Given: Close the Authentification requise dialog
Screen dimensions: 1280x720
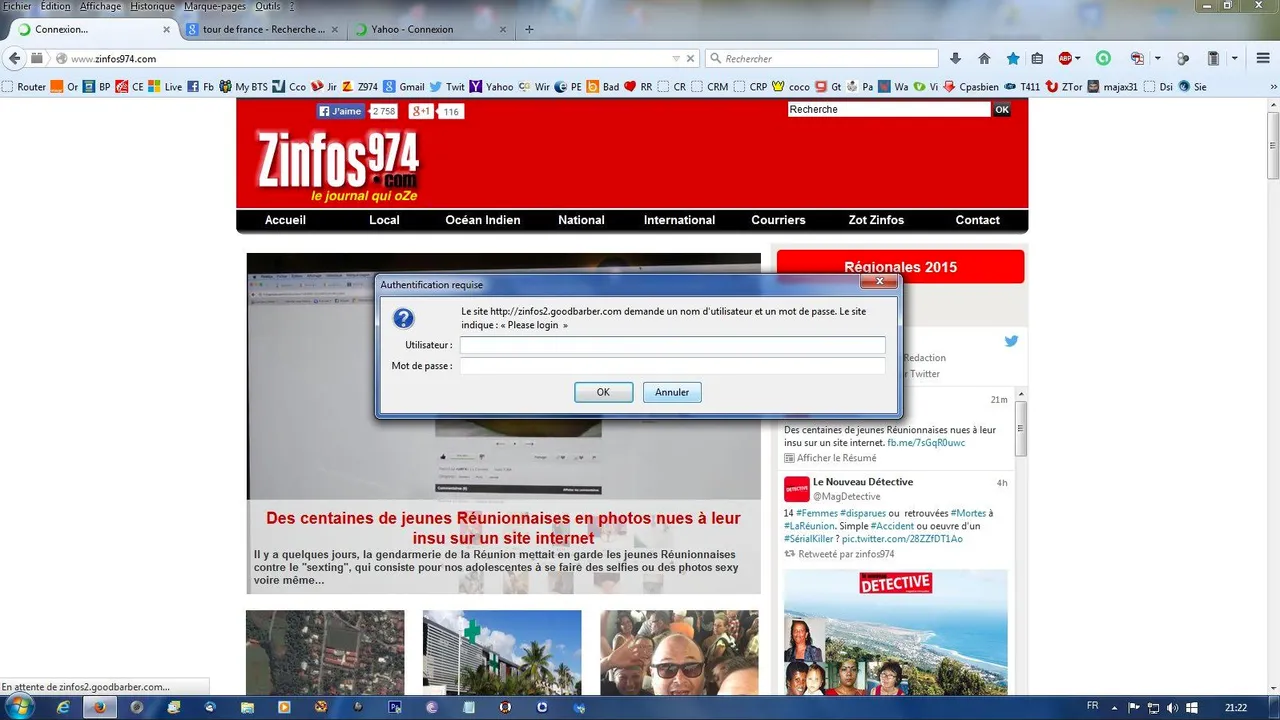Looking at the screenshot, I should pos(879,282).
